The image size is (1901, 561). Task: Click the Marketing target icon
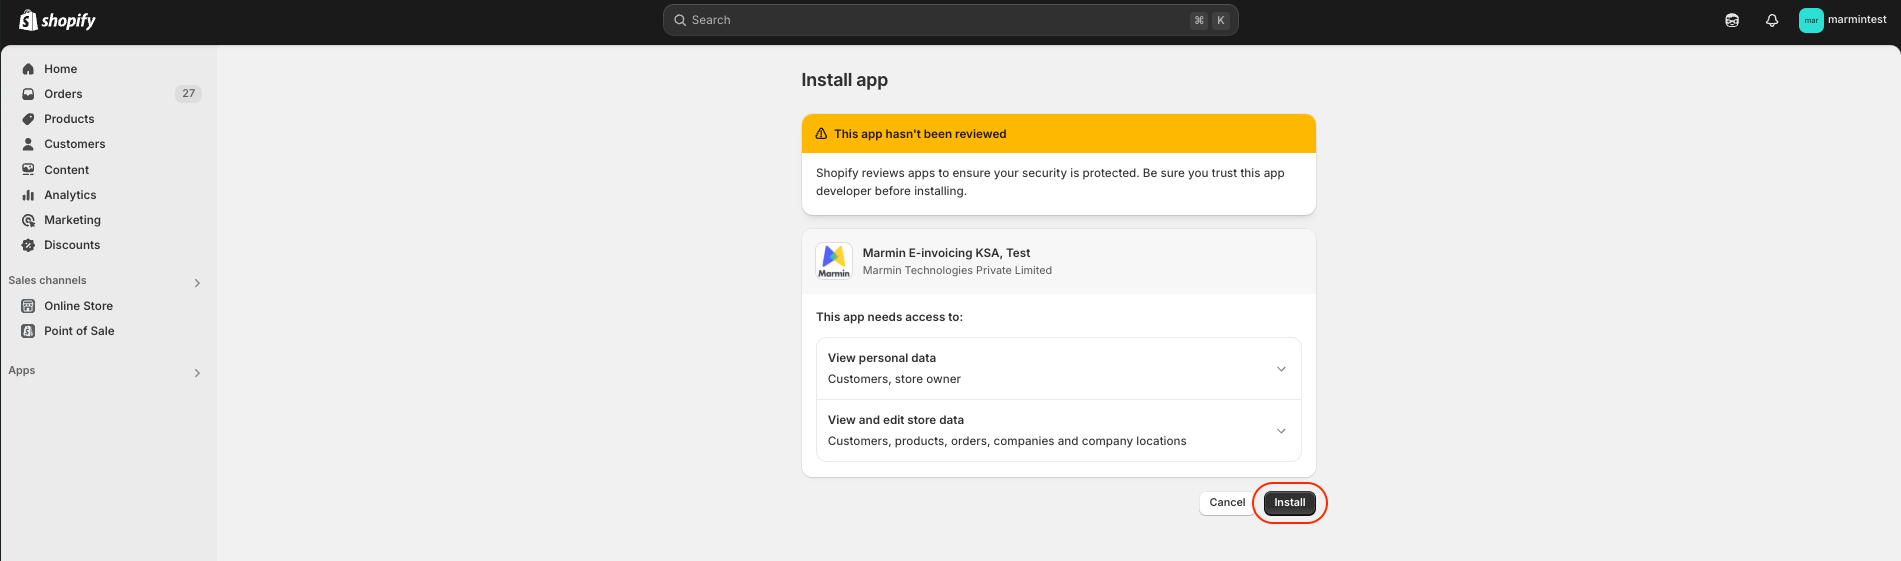(x=28, y=220)
